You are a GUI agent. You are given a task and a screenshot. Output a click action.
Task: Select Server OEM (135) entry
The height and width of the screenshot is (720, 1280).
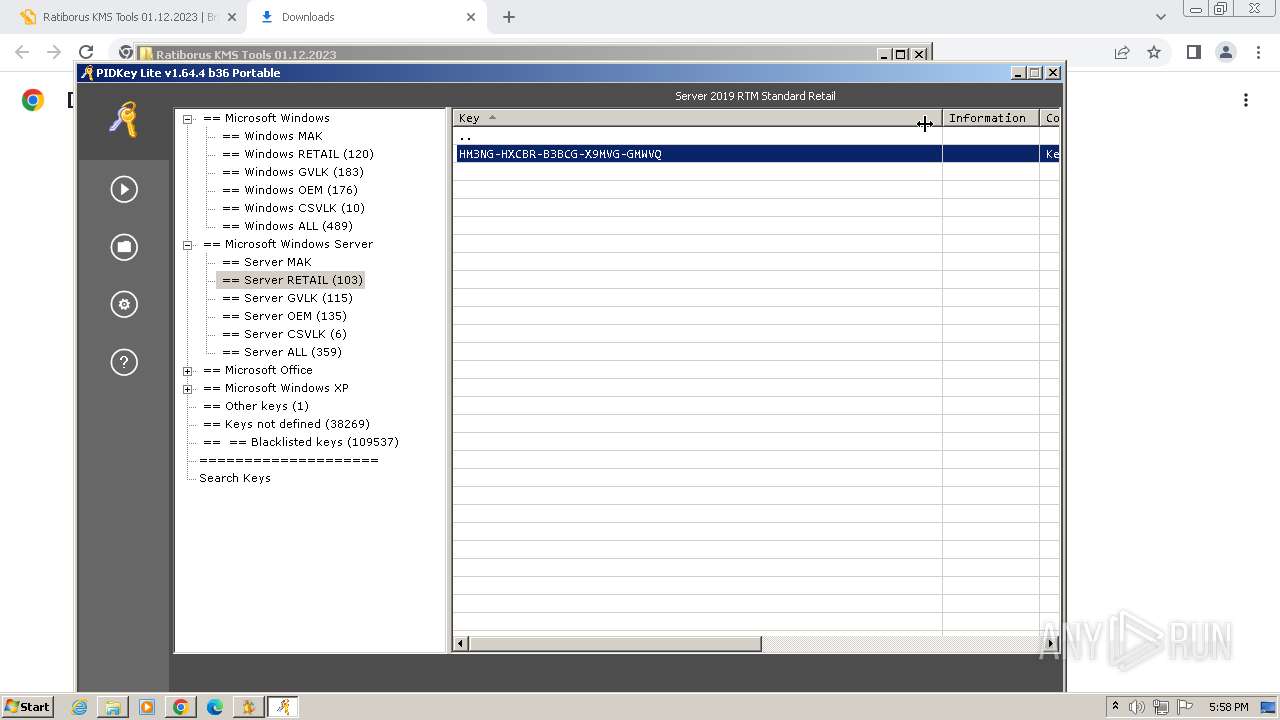(x=284, y=316)
